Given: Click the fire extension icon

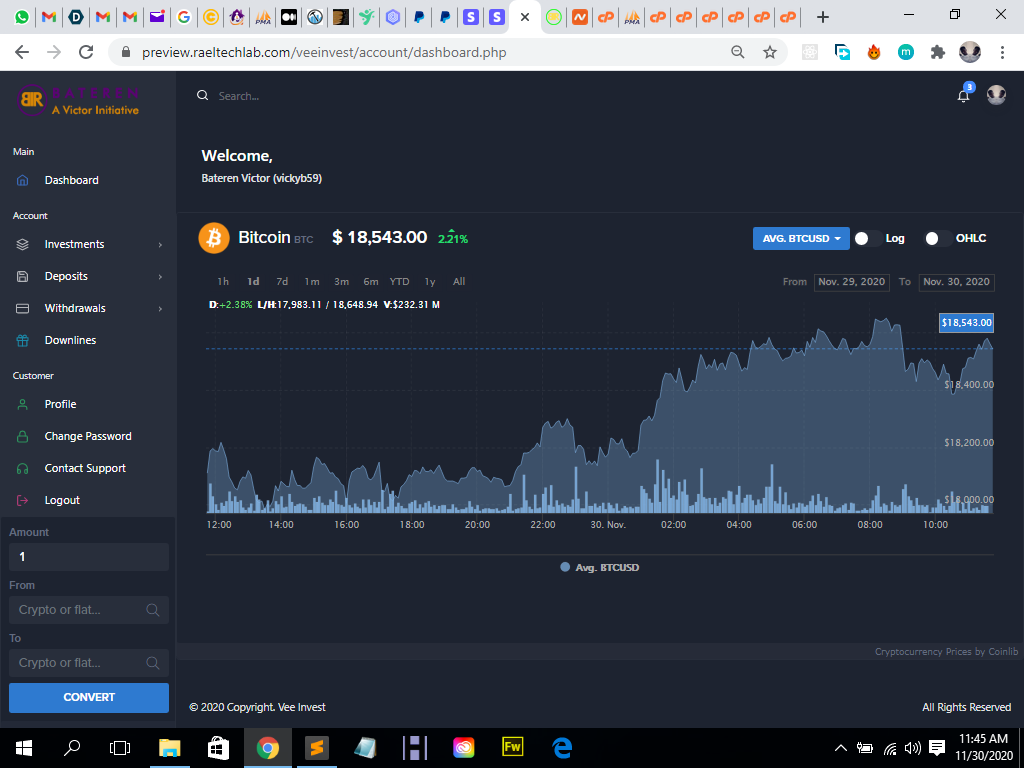Looking at the screenshot, I should (874, 52).
